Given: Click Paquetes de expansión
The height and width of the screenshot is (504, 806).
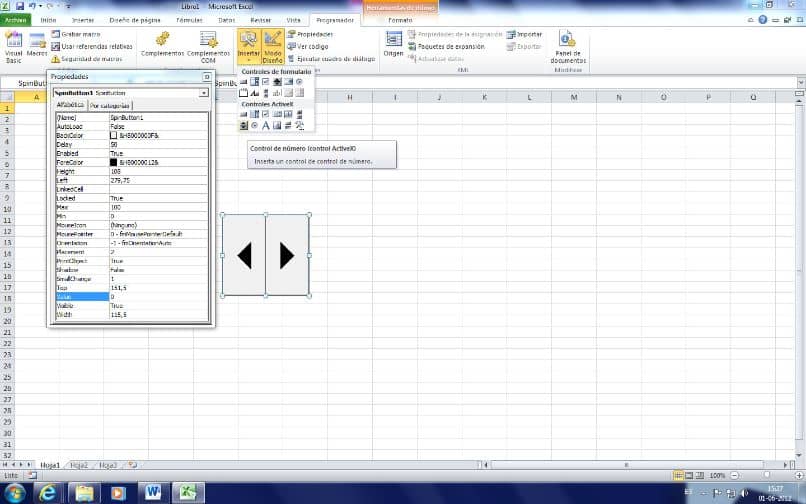Looking at the screenshot, I should [x=446, y=46].
